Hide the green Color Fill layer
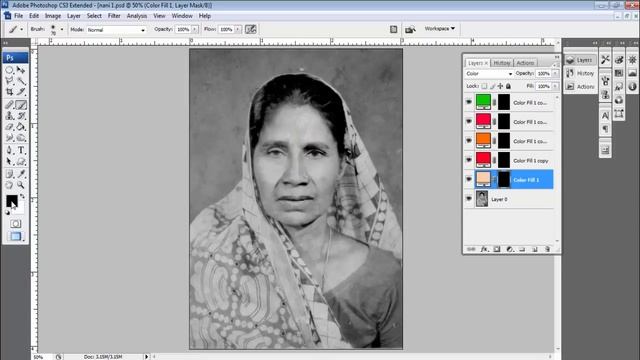640x360 pixels. 469,102
